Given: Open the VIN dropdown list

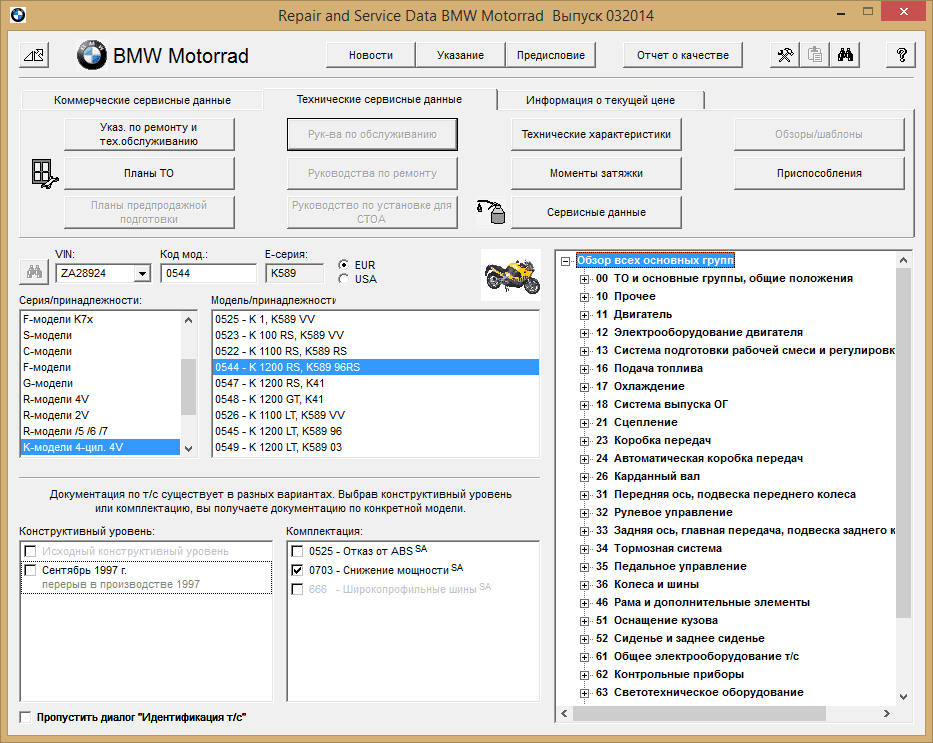Looking at the screenshot, I should [x=141, y=273].
